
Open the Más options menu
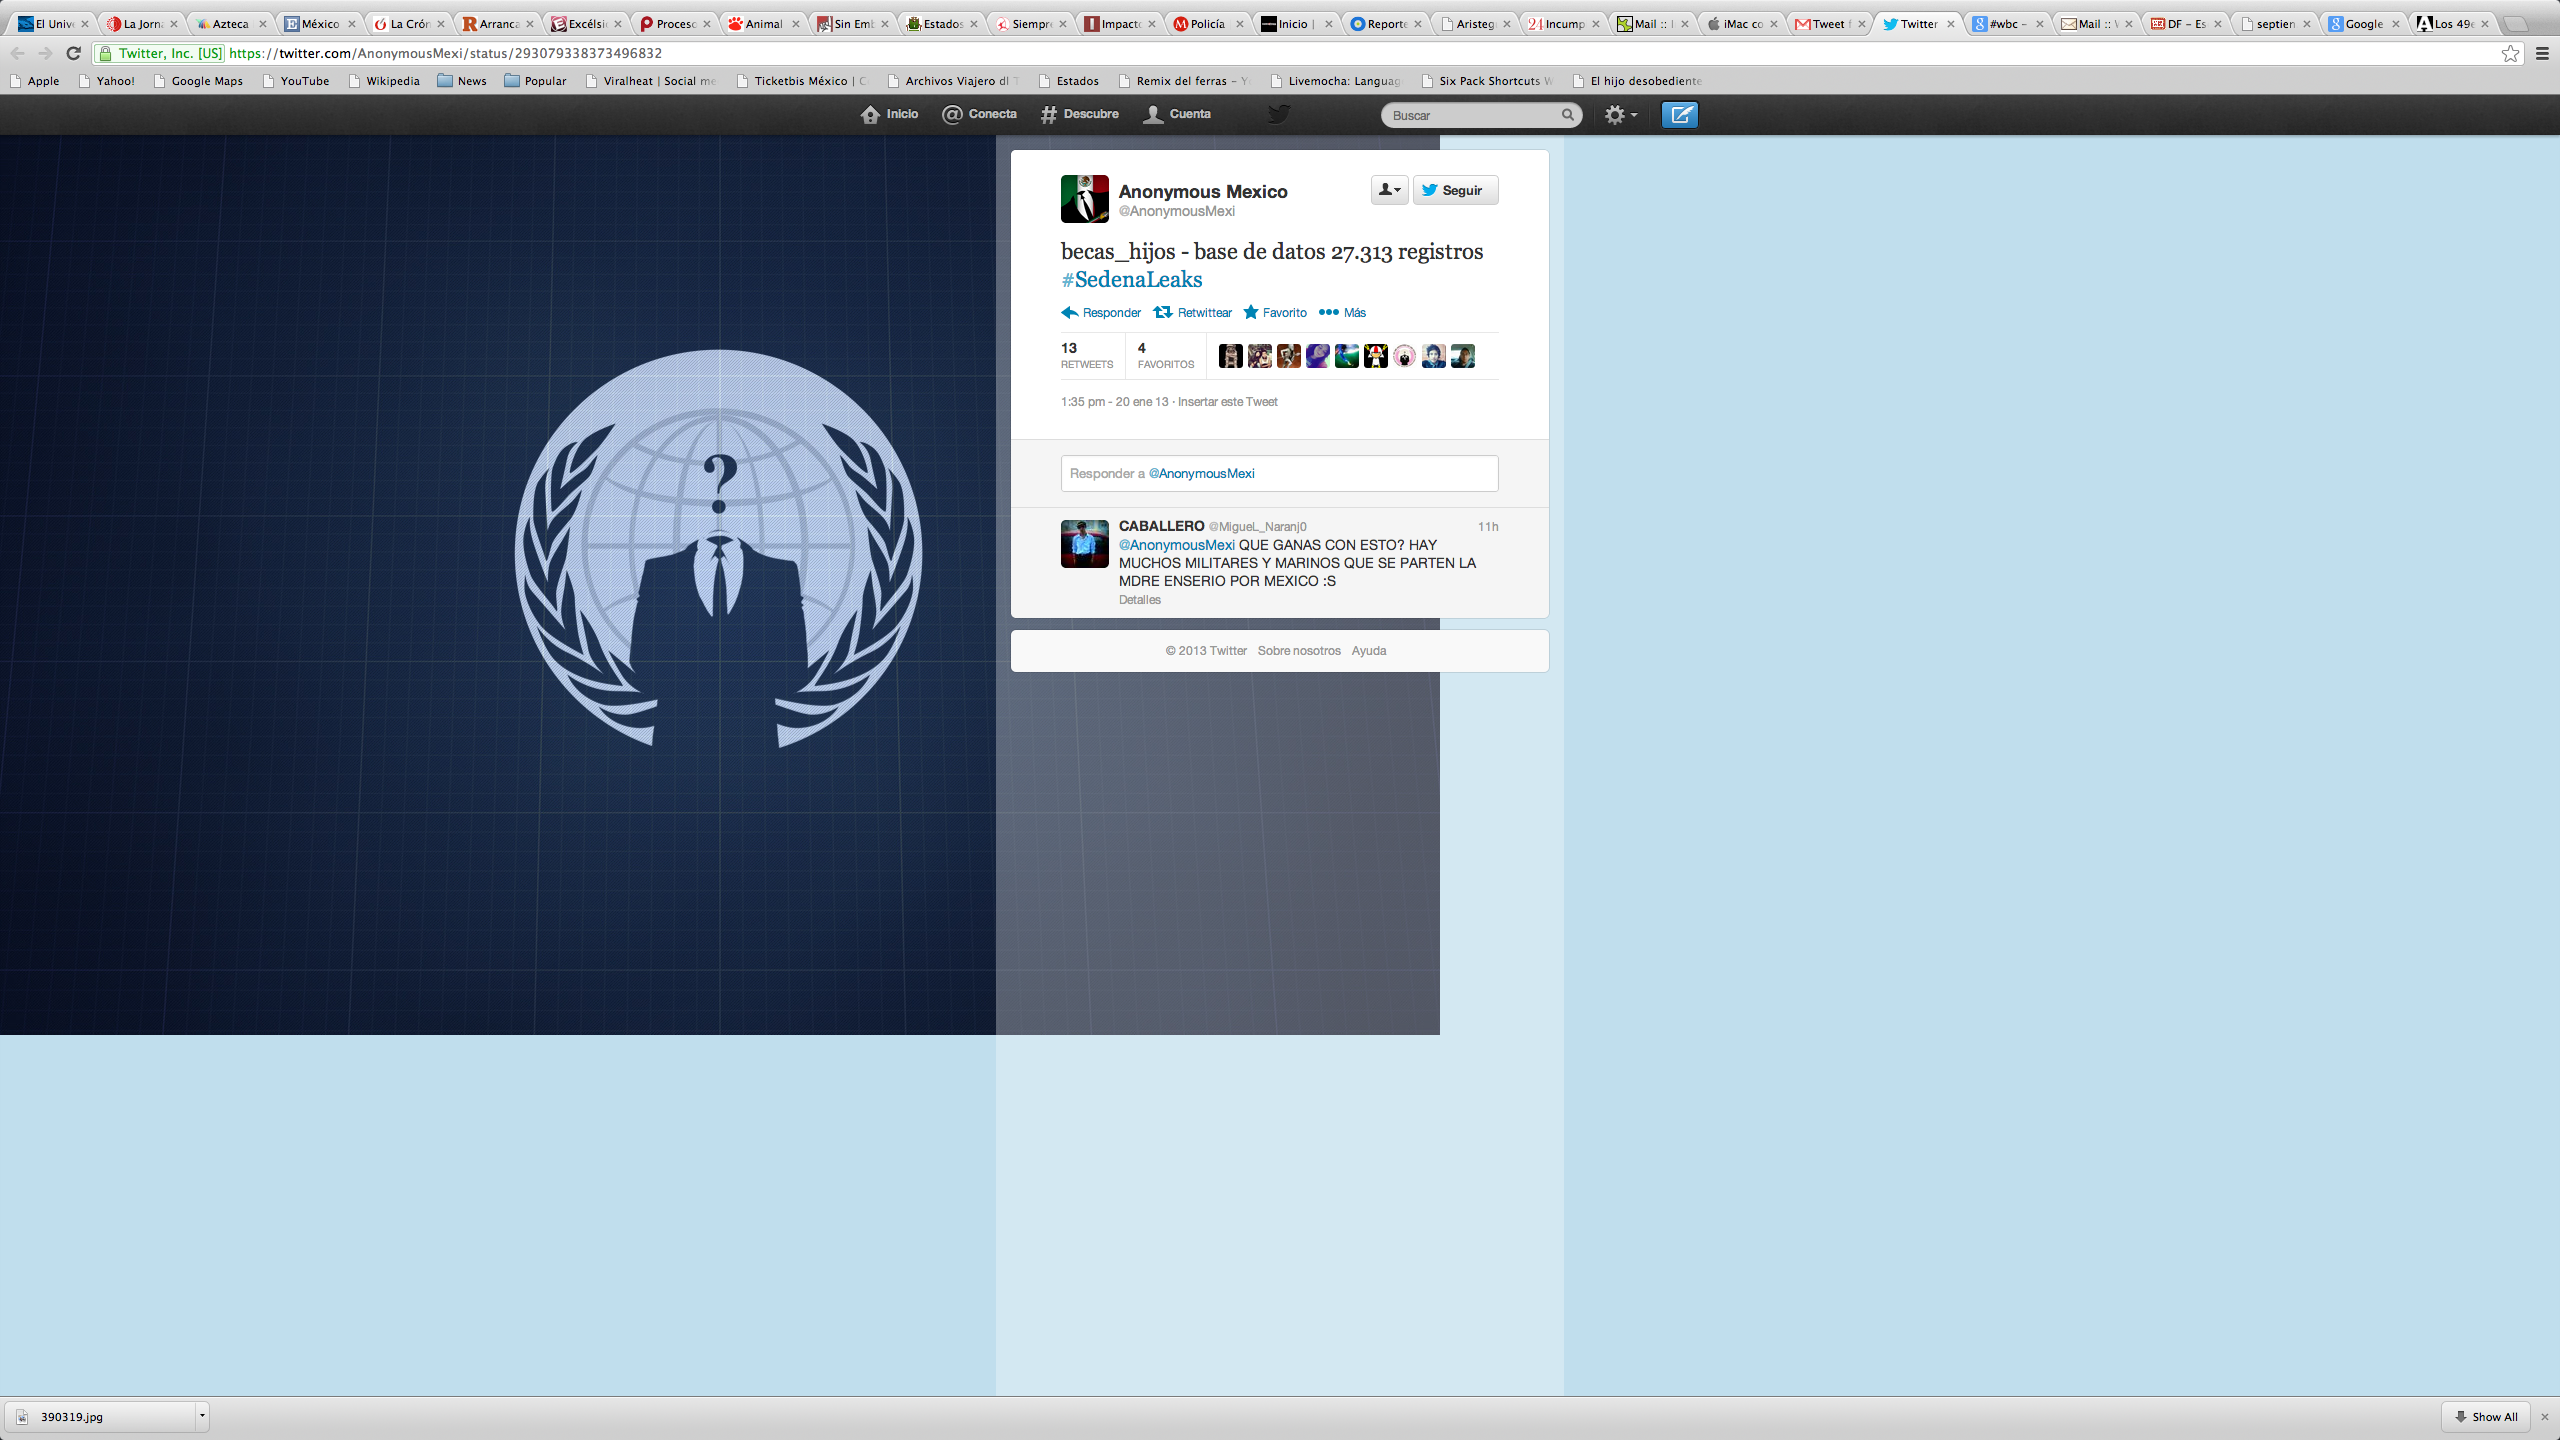1342,313
